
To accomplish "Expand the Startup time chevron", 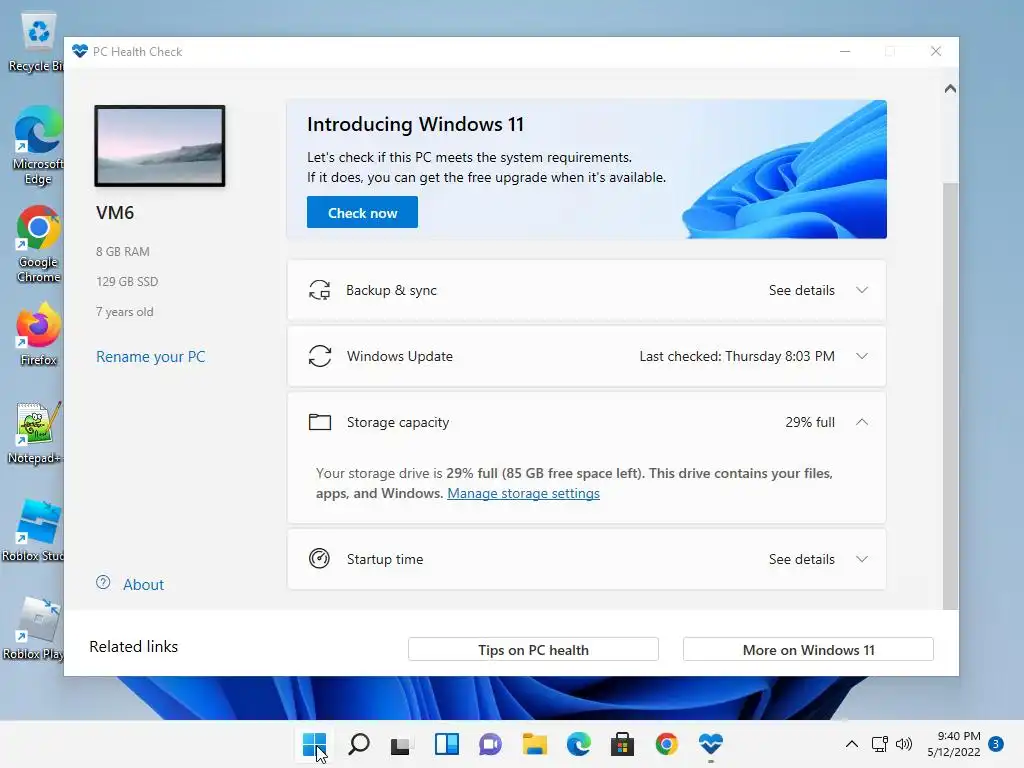I will 862,559.
